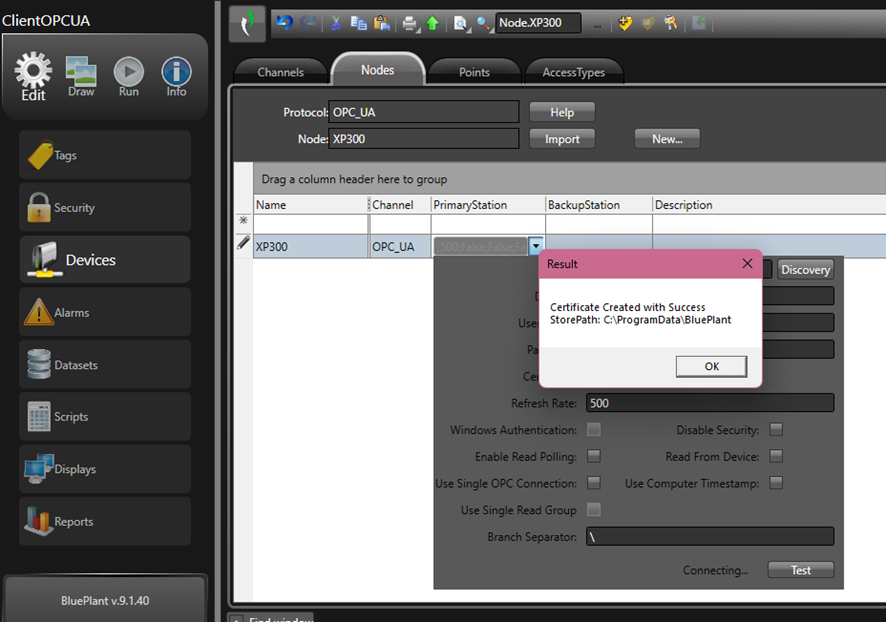
Task: Check the Use Computer Timestamp option
Action: click(776, 483)
